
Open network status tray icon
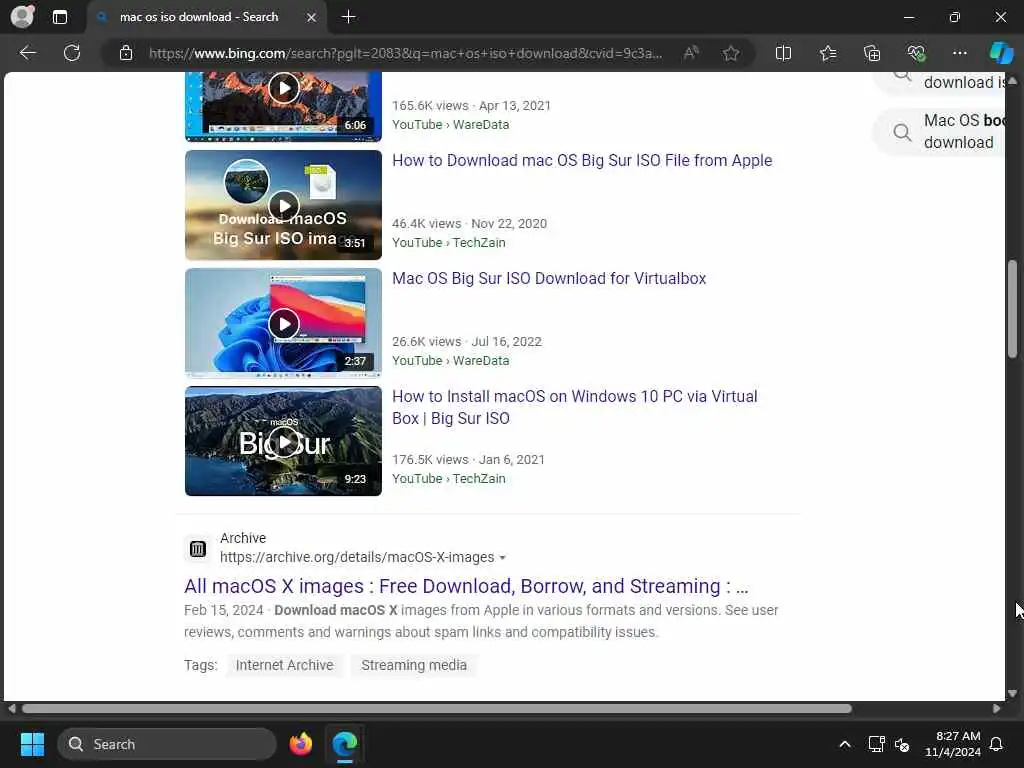(x=876, y=744)
